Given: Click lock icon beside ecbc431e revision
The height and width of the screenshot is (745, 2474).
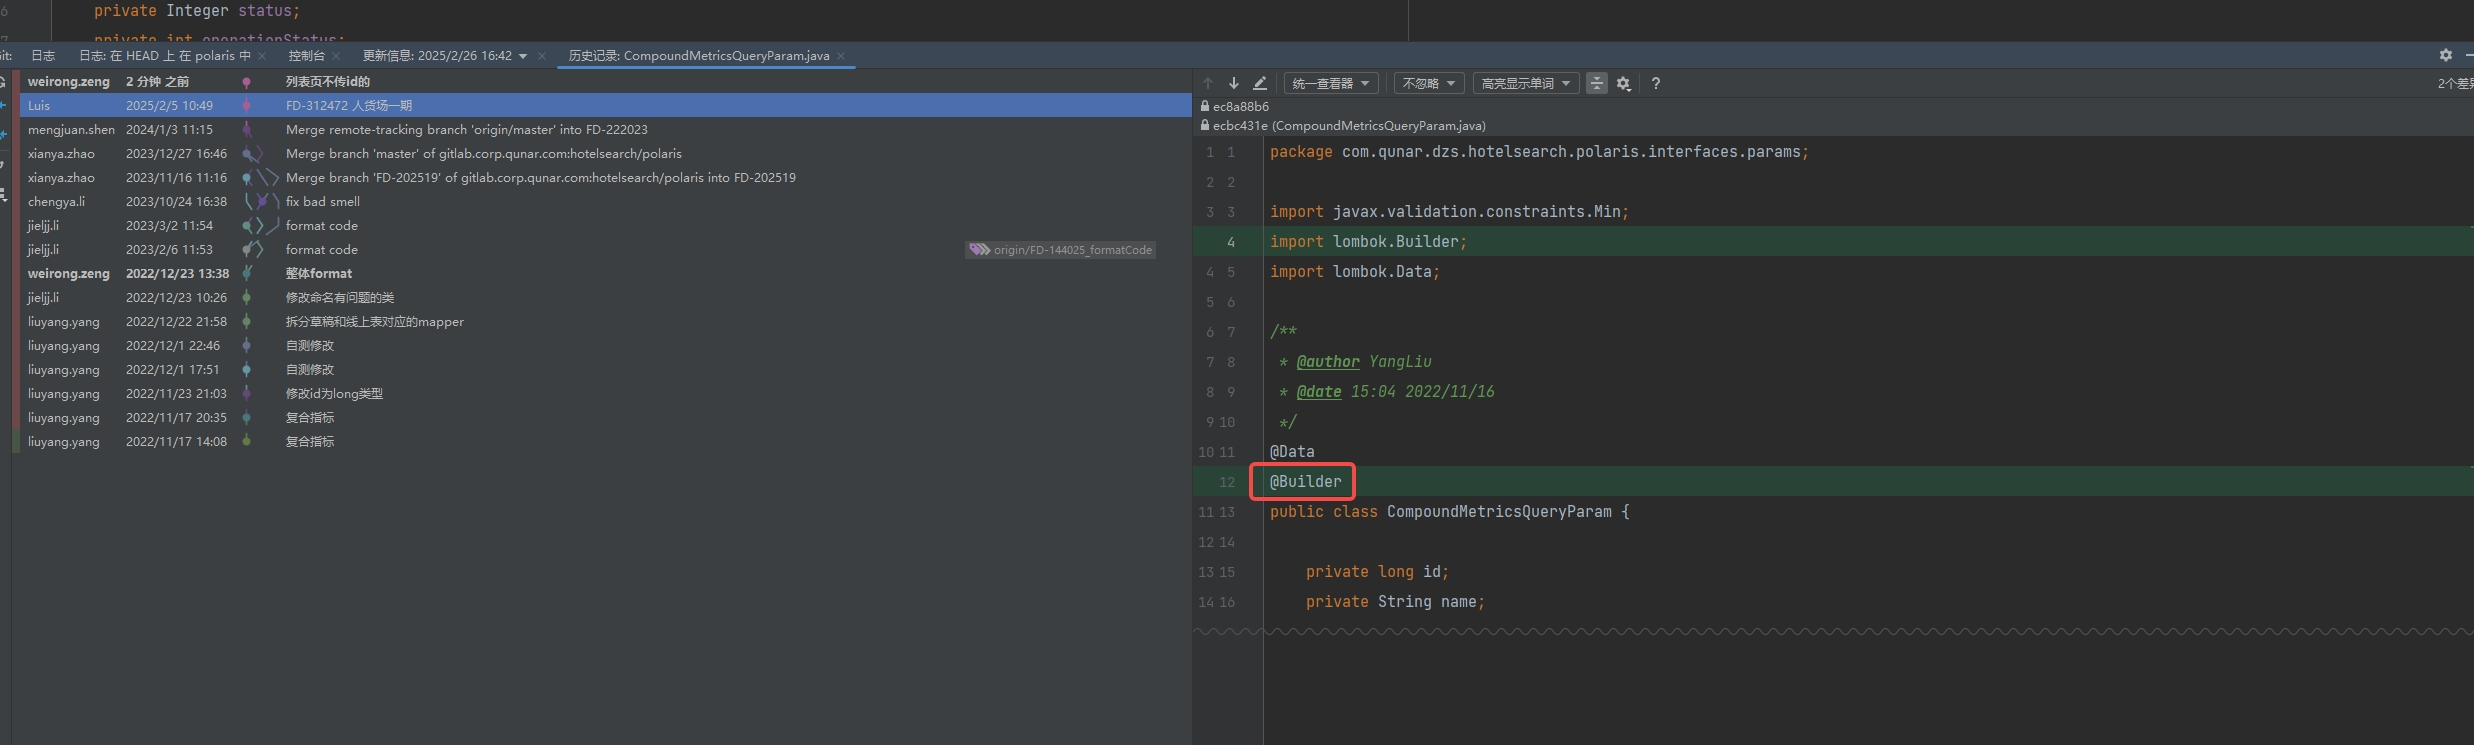Looking at the screenshot, I should [1205, 126].
